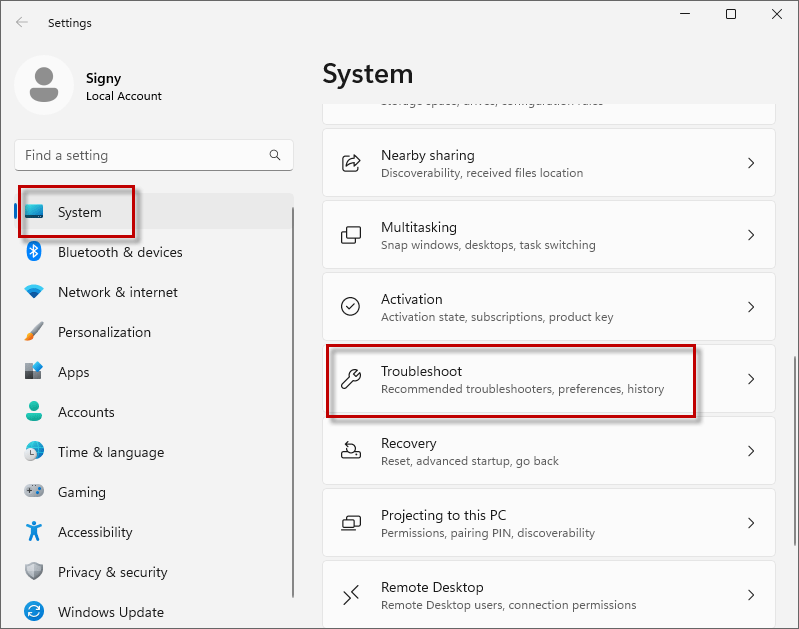Screen dimensions: 799x629
Task: Open the Recovery settings card
Action: click(549, 451)
